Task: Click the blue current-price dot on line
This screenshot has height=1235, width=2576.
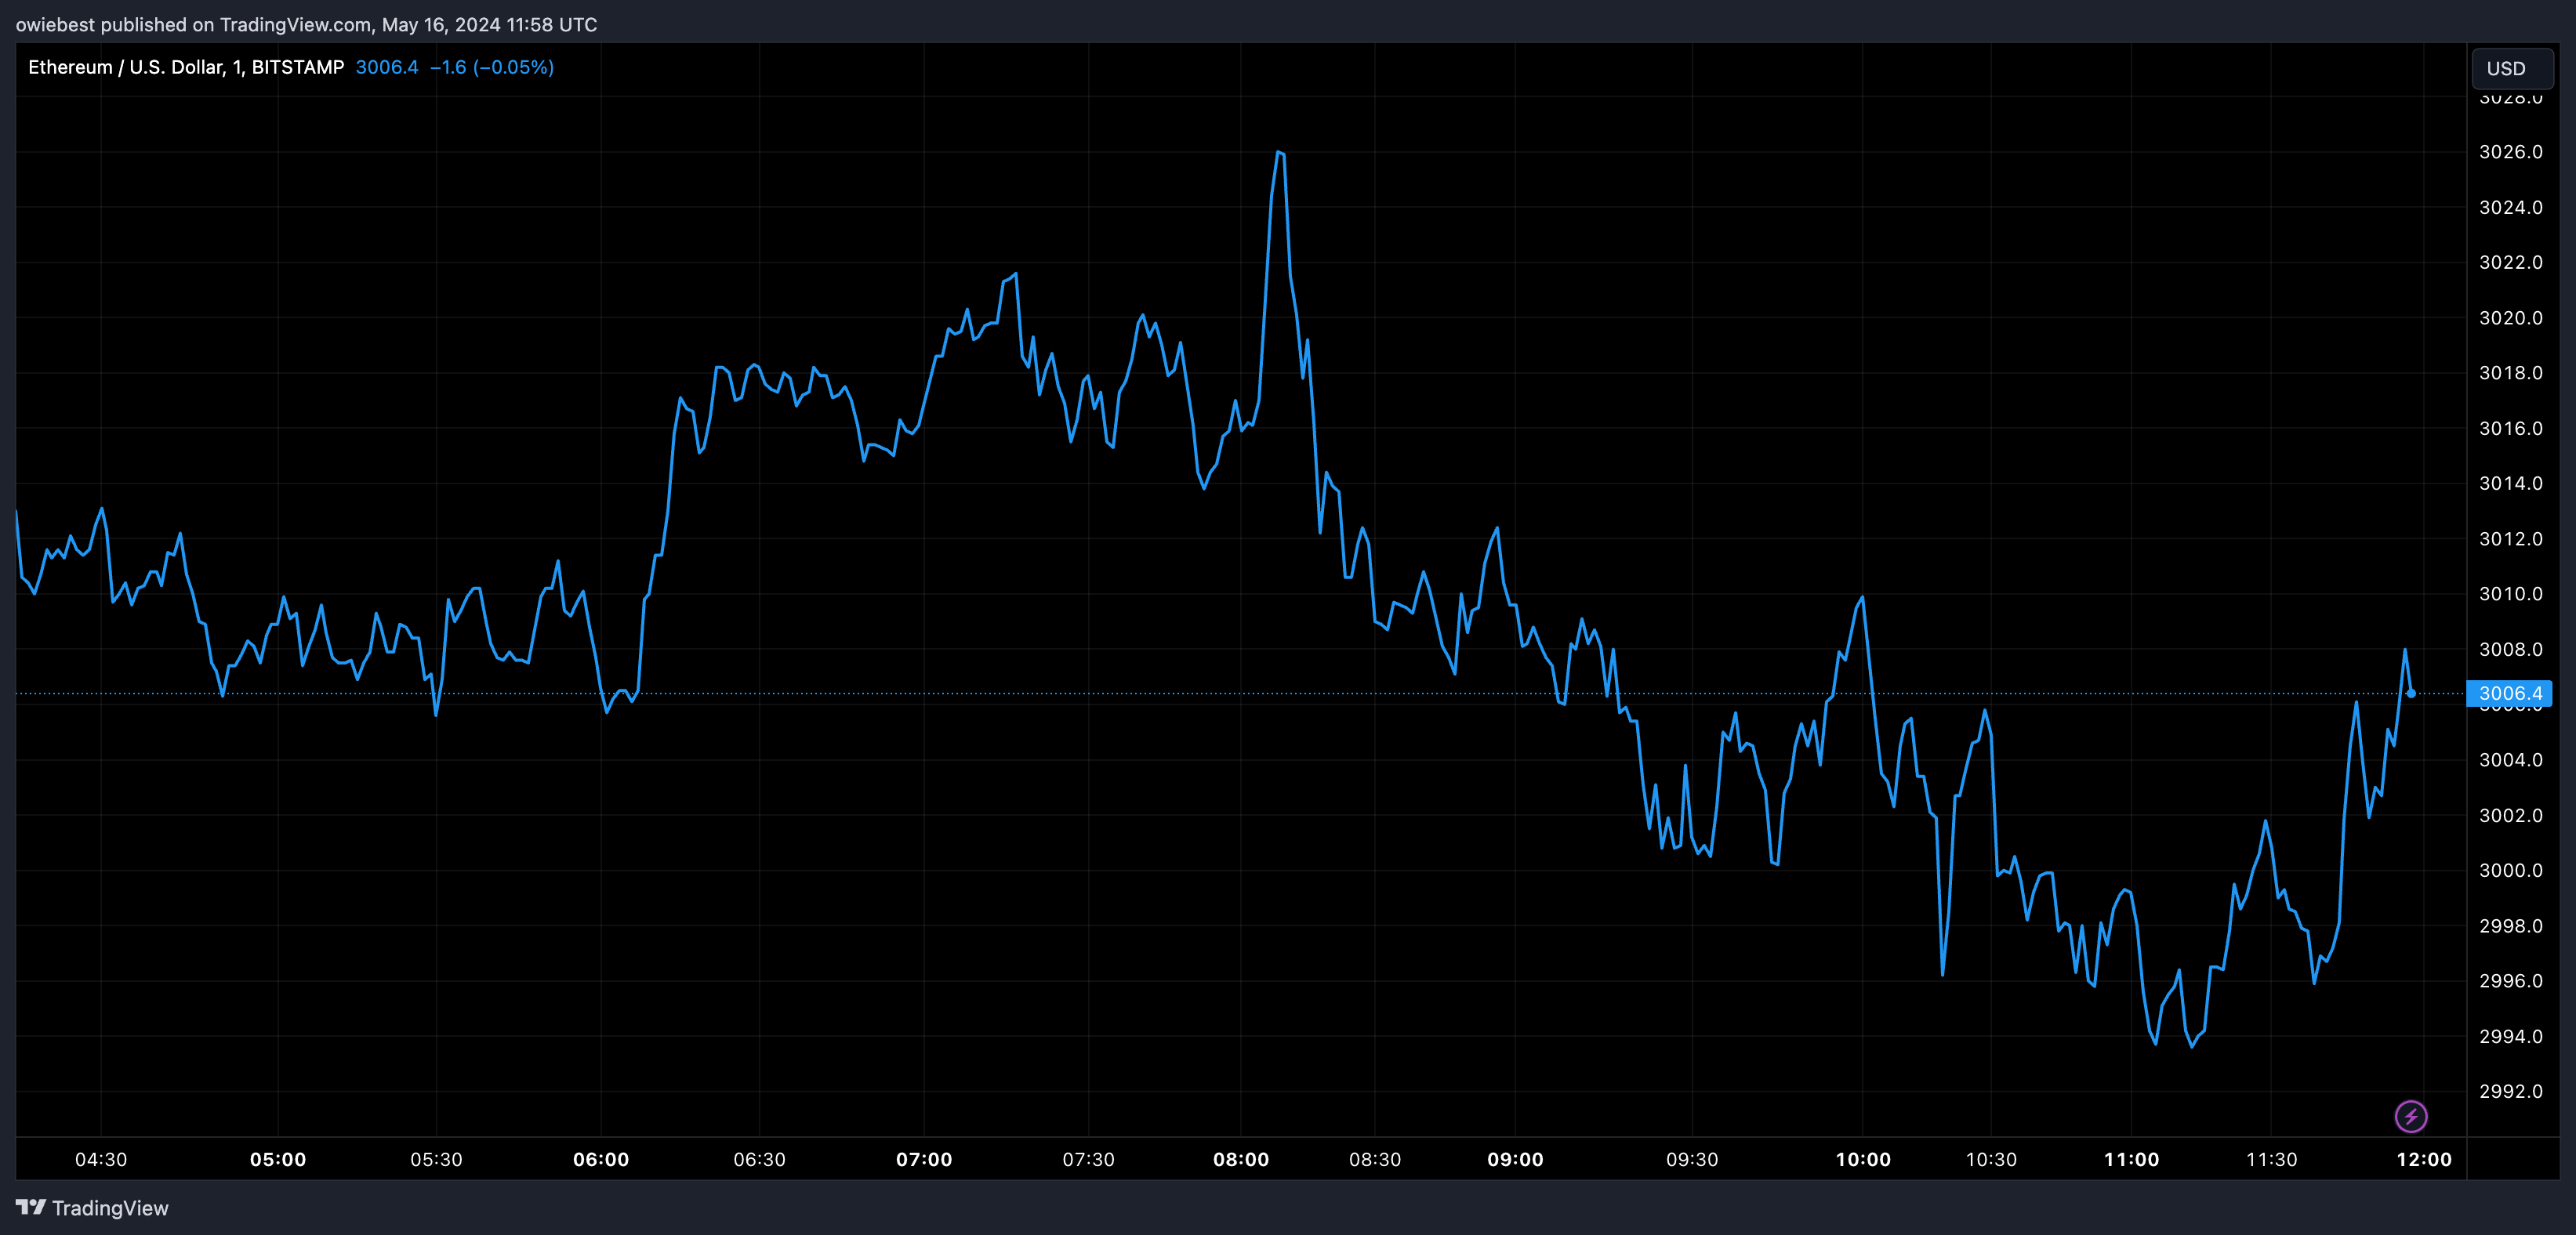Action: [2411, 693]
